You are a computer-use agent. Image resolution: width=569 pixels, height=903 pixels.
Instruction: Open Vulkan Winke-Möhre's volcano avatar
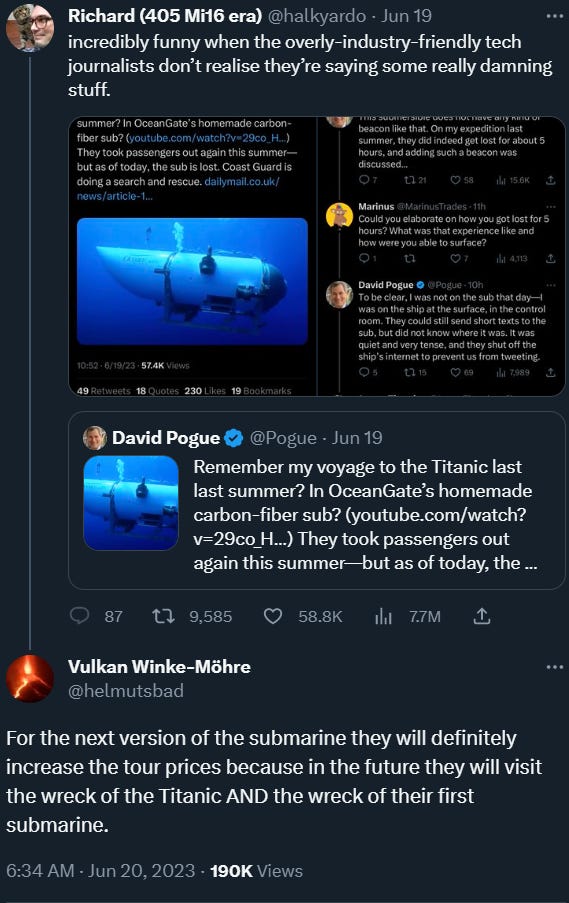pos(30,678)
